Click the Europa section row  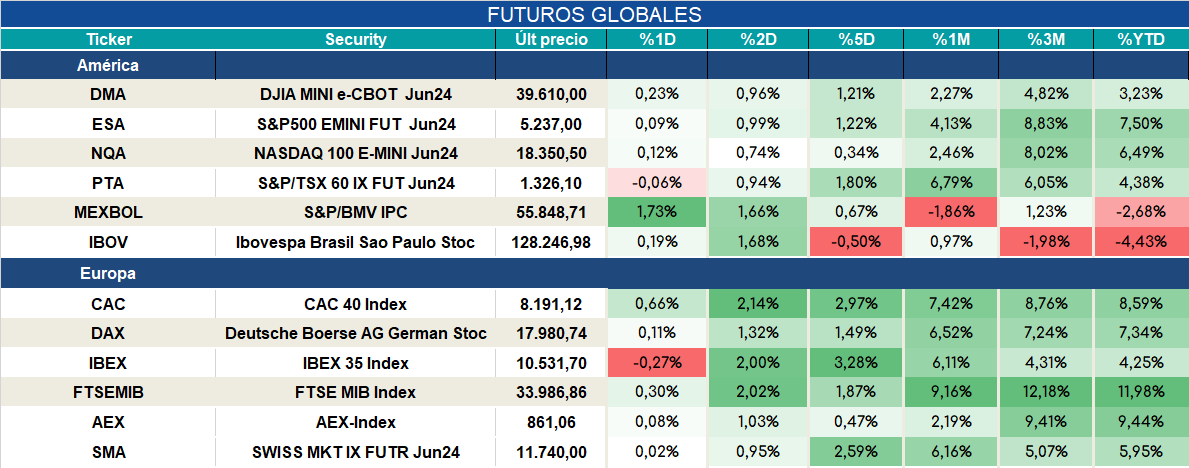coord(594,274)
